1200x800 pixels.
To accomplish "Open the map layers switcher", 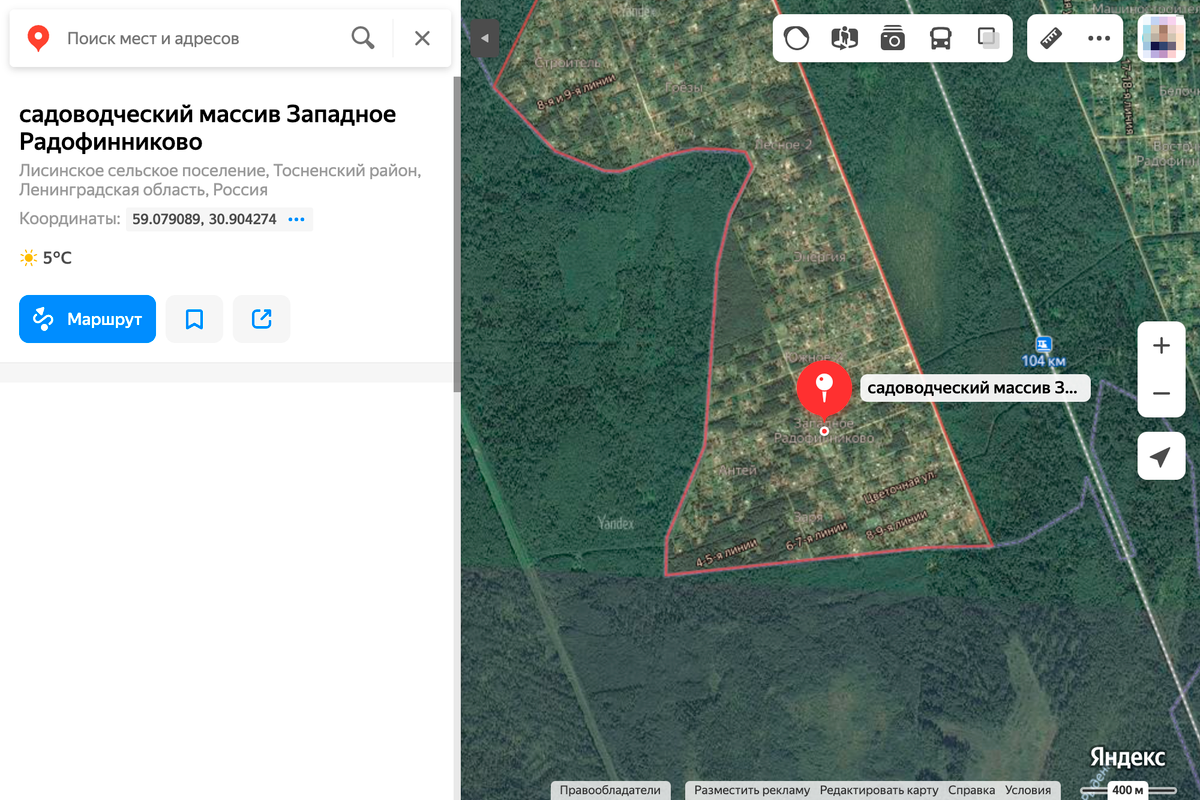I will (989, 39).
